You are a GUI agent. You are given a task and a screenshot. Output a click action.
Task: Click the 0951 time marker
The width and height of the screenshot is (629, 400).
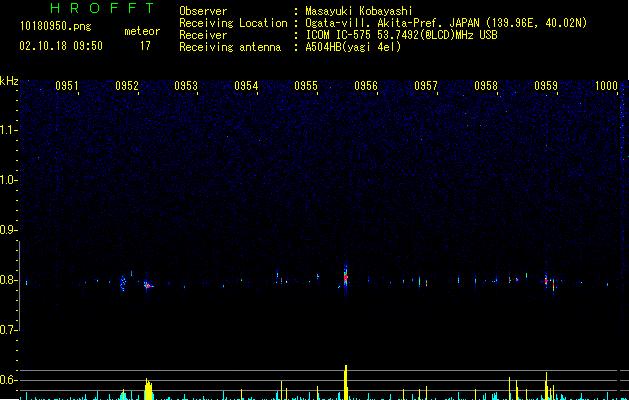[67, 86]
